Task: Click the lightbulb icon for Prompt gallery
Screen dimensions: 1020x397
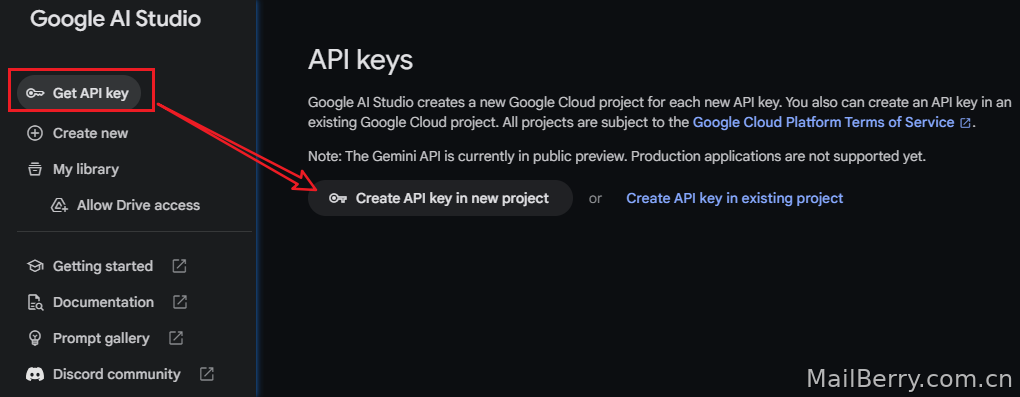Action: coord(34,338)
